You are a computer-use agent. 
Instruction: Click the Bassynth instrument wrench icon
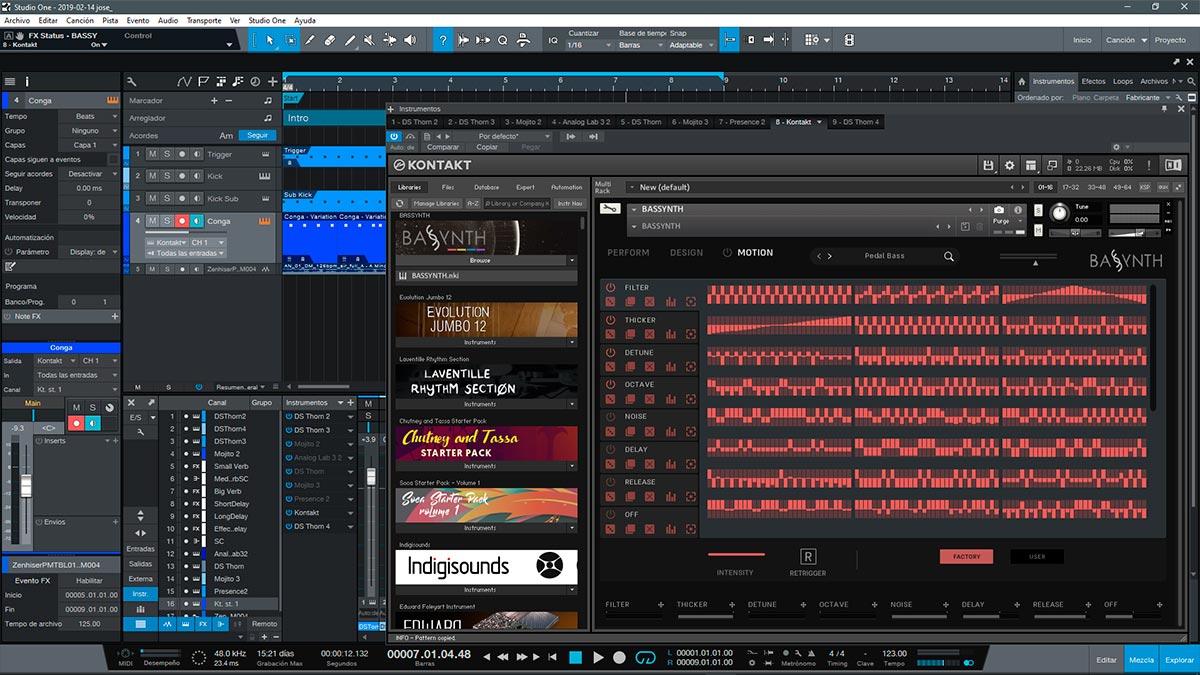click(610, 208)
